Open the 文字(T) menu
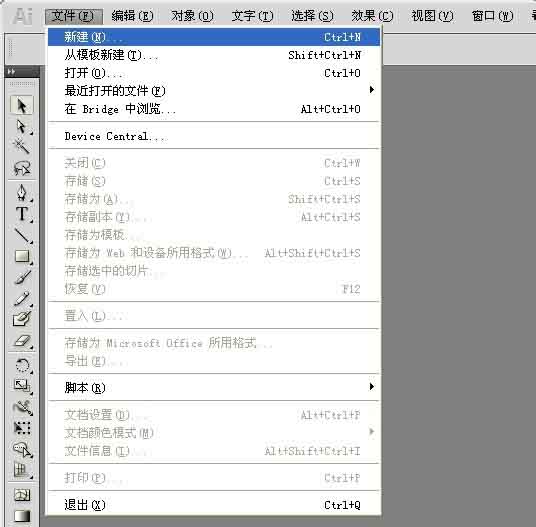Viewport: 536px width, 527px height. pos(253,16)
